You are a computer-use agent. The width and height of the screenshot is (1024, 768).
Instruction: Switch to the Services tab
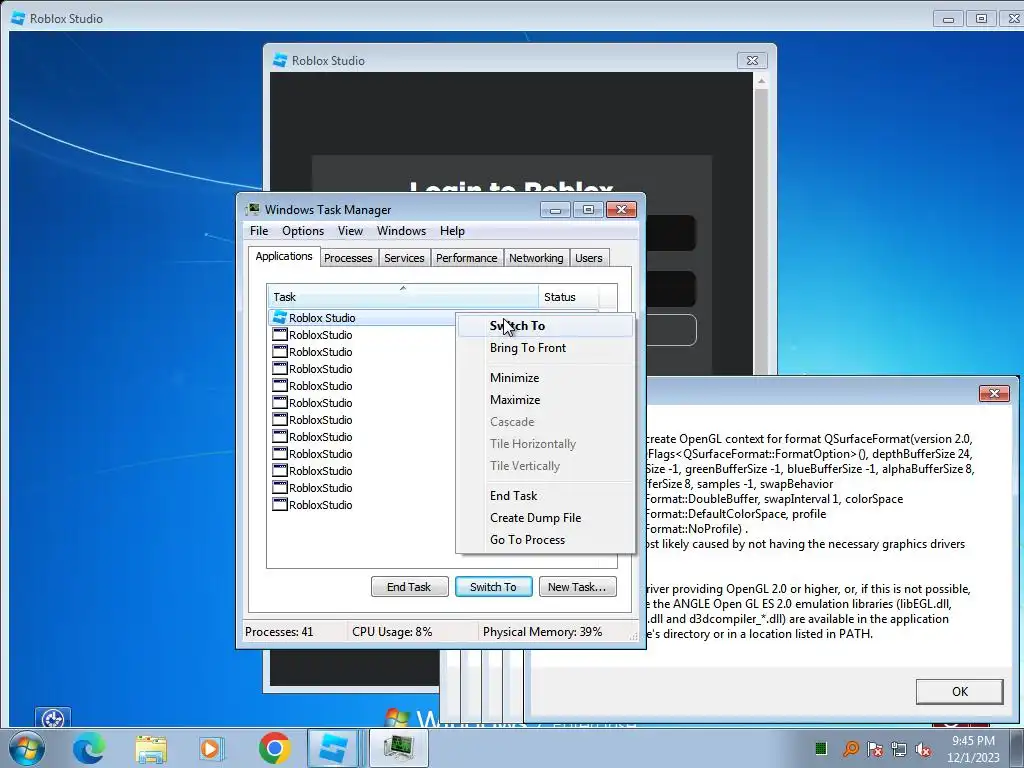404,258
